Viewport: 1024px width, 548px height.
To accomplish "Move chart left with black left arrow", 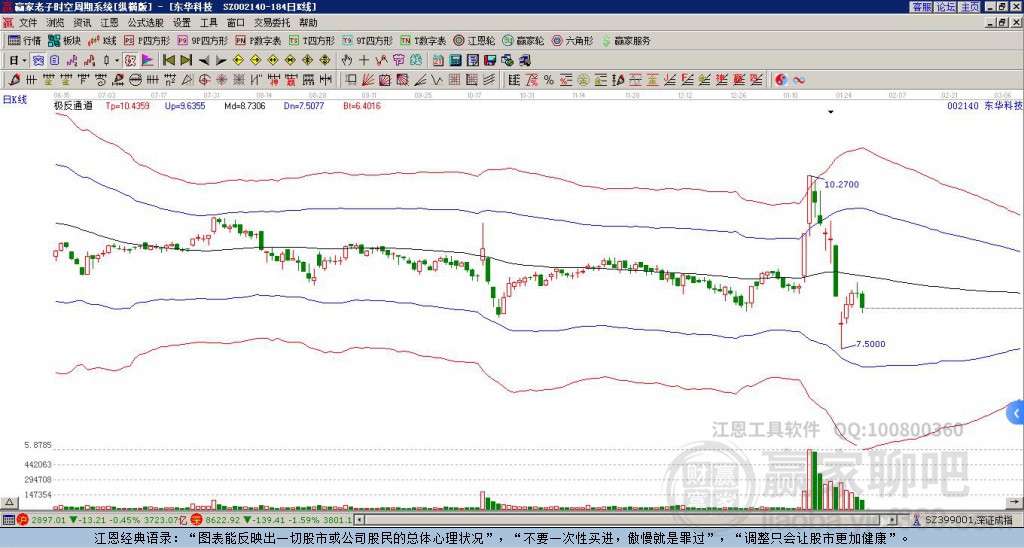I will [x=203, y=61].
